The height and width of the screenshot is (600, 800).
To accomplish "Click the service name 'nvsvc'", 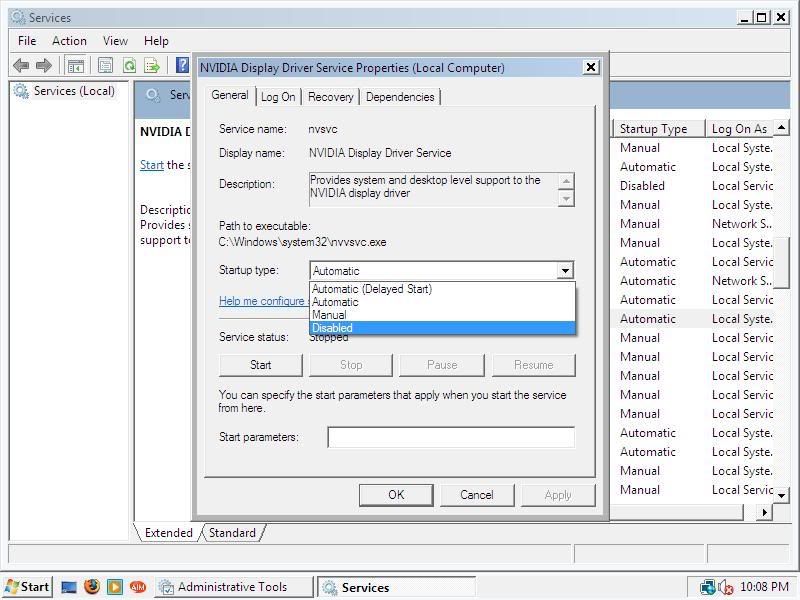I will coord(322,129).
